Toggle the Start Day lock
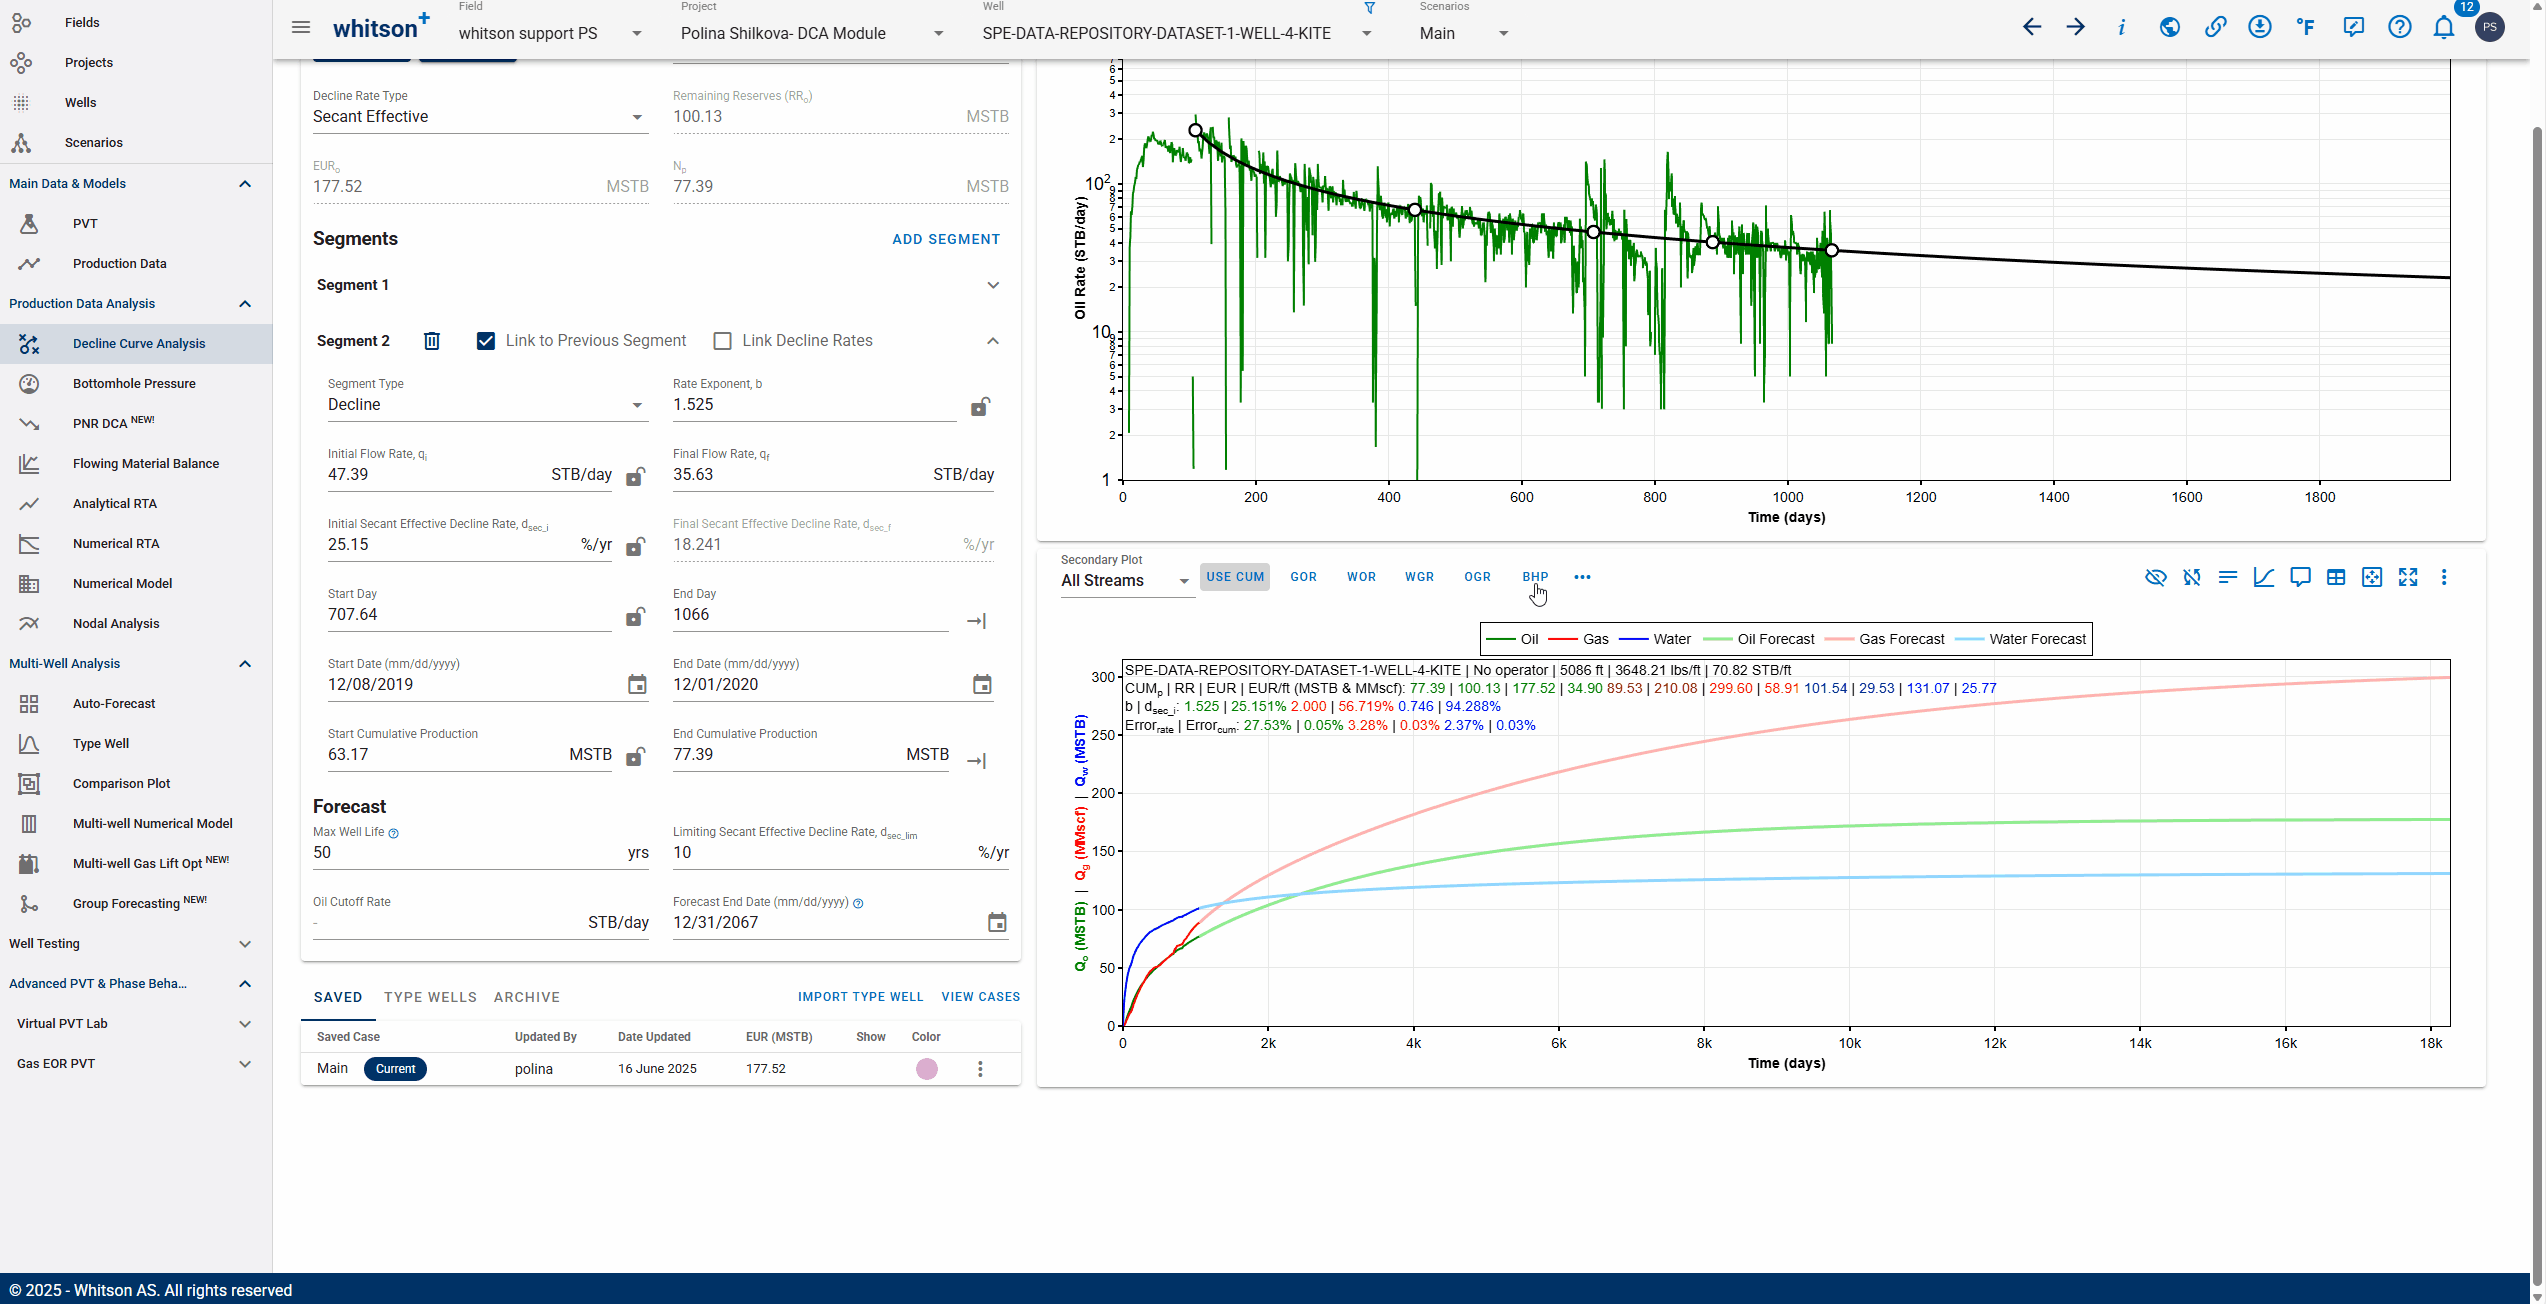The width and height of the screenshot is (2546, 1304). tap(635, 617)
